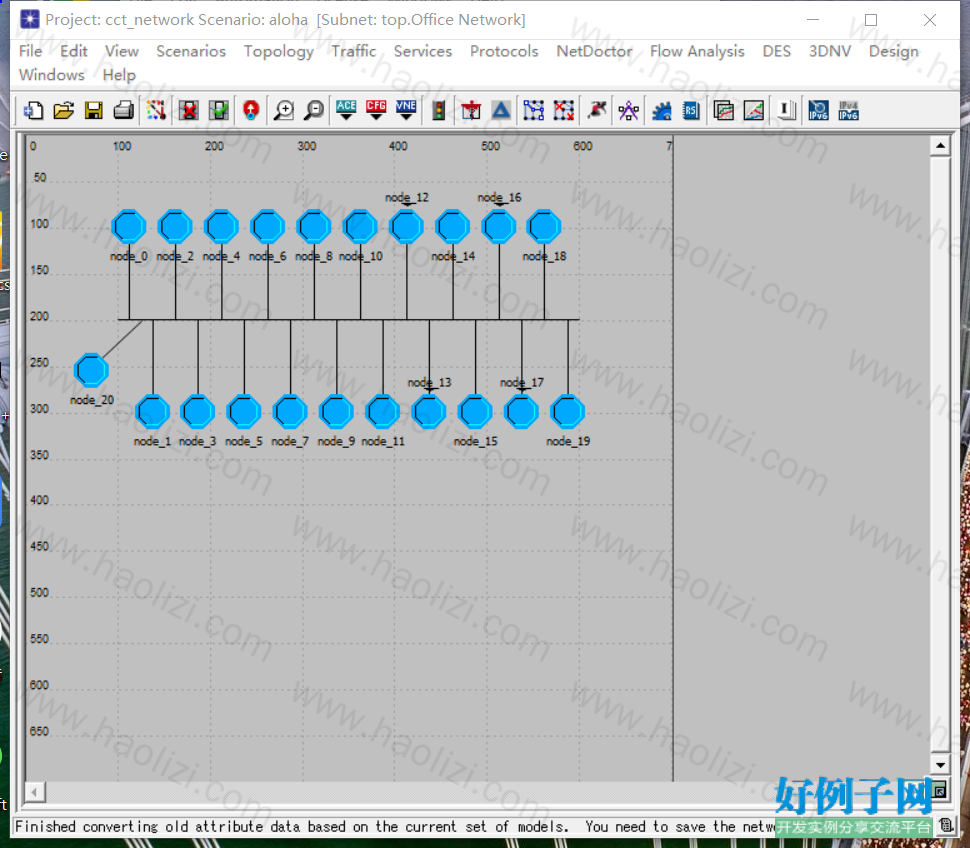Screen dimensions: 970x848
Task: Click the horizontal scrollbar left arrow
Action: [35, 792]
